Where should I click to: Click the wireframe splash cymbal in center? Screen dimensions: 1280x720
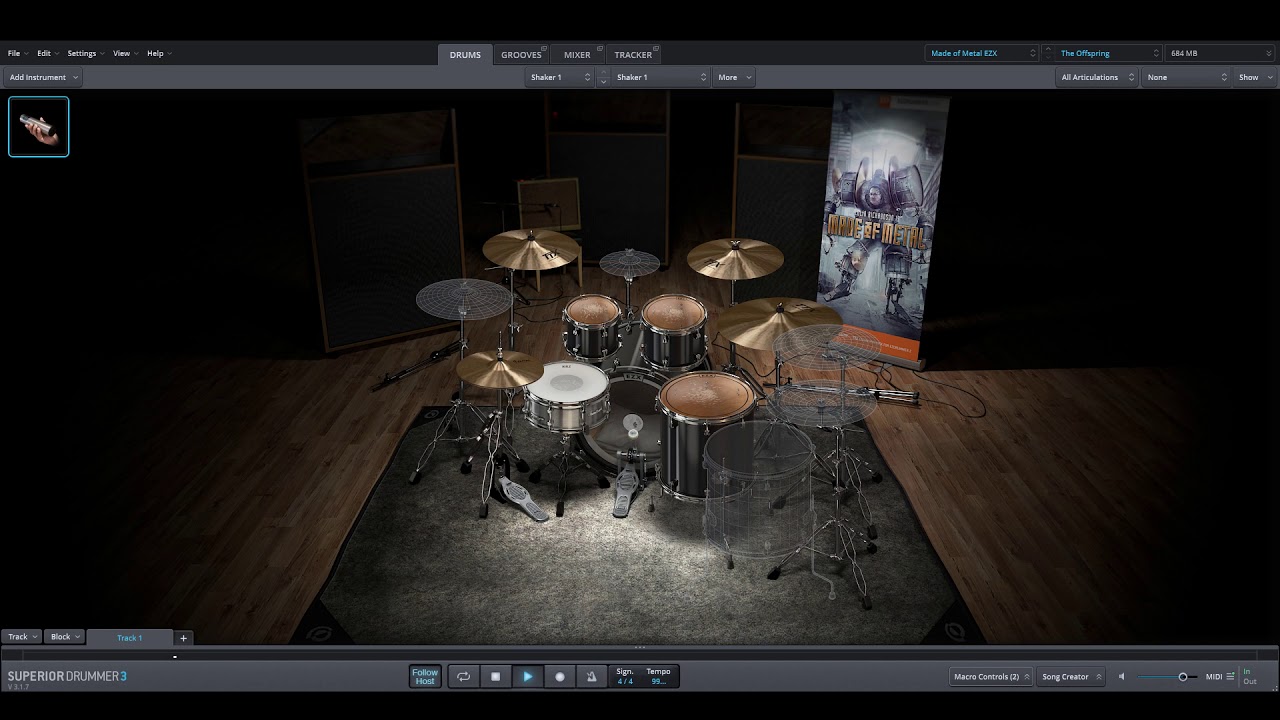tap(629, 263)
